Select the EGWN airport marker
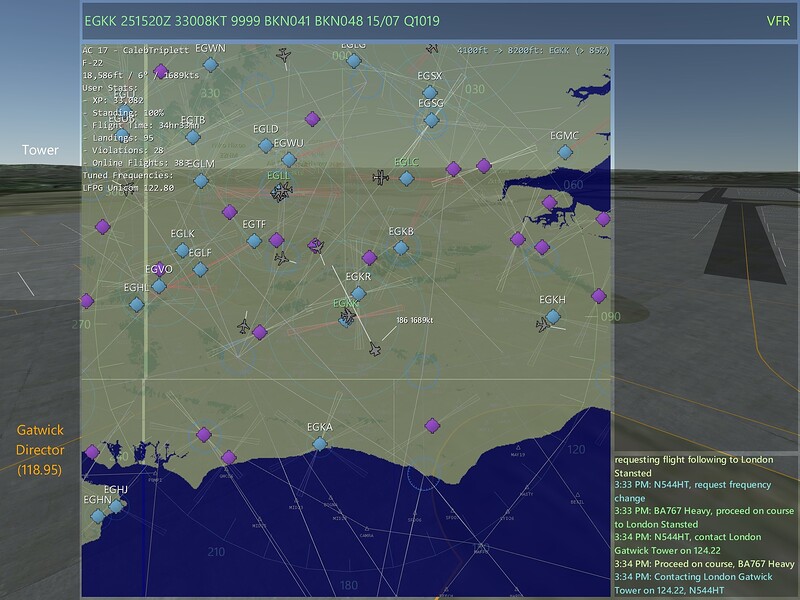Viewport: 800px width, 600px height. coord(211,65)
